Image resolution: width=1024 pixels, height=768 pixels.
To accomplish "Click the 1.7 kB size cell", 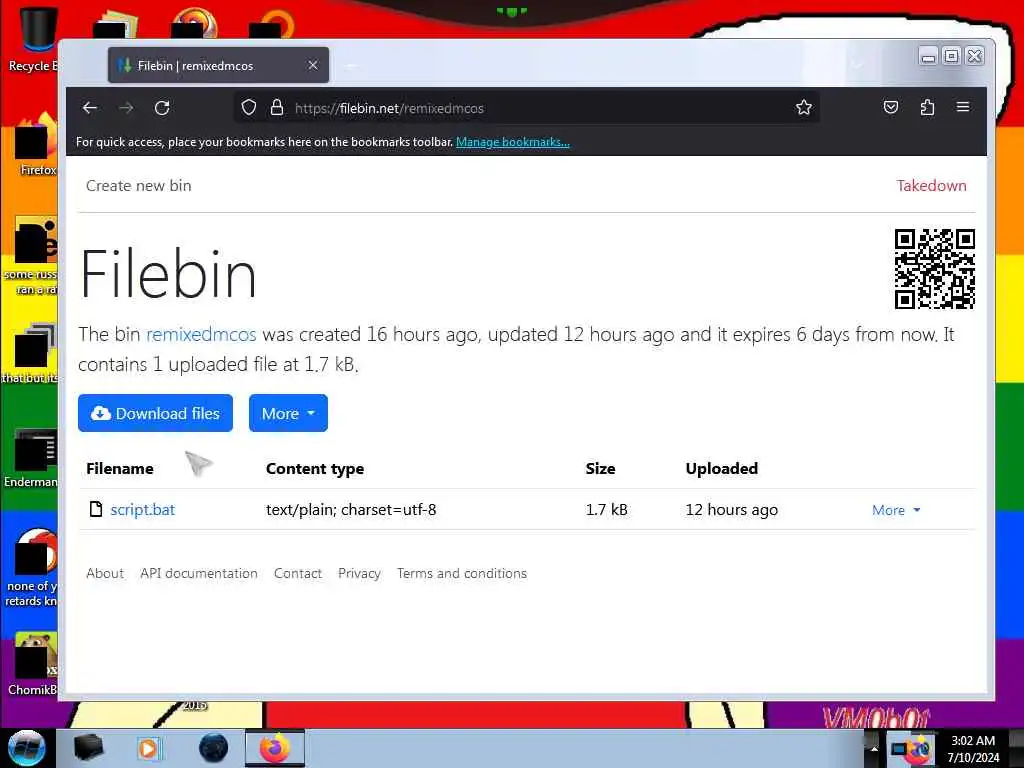I will (x=607, y=509).
